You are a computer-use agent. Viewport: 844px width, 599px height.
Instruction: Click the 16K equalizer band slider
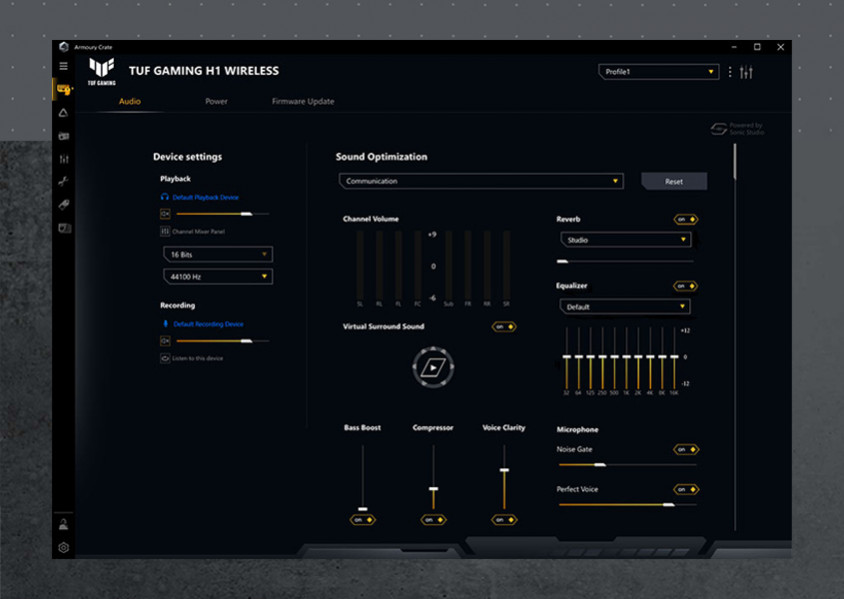click(674, 358)
